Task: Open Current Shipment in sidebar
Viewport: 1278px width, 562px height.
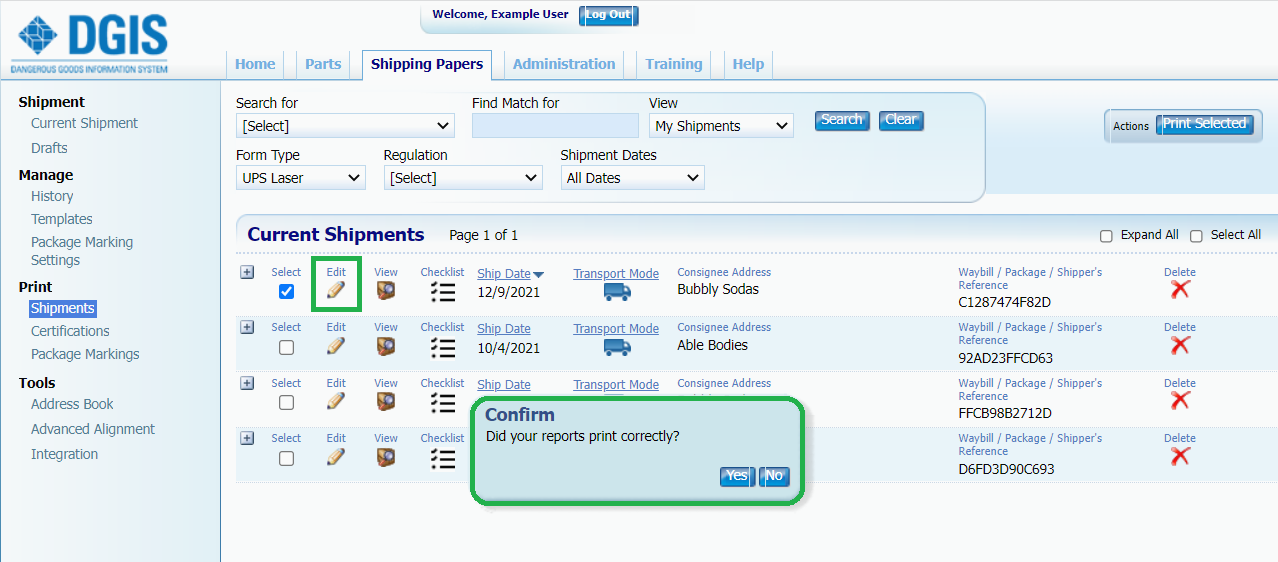Action: pos(84,123)
